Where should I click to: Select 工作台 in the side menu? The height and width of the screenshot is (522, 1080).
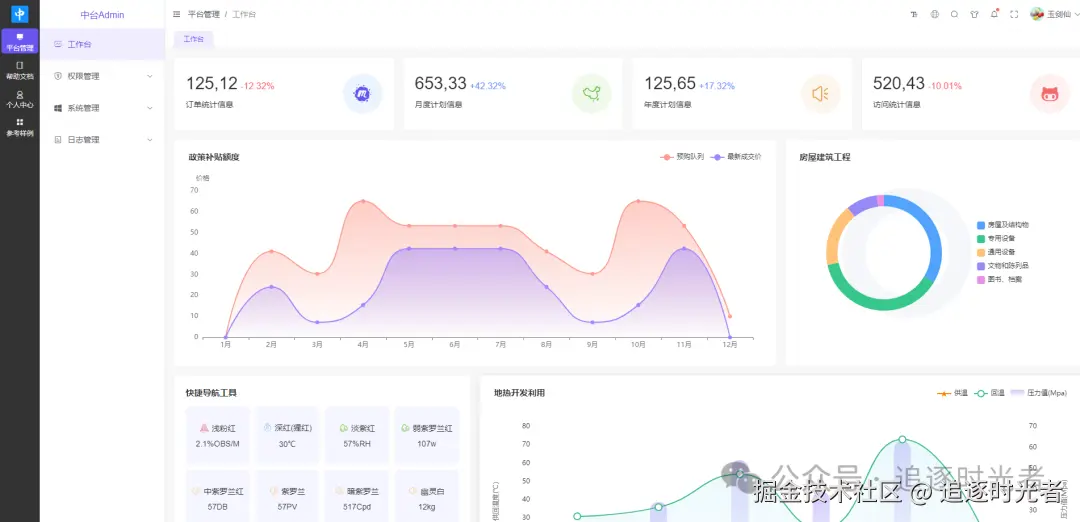click(x=103, y=44)
